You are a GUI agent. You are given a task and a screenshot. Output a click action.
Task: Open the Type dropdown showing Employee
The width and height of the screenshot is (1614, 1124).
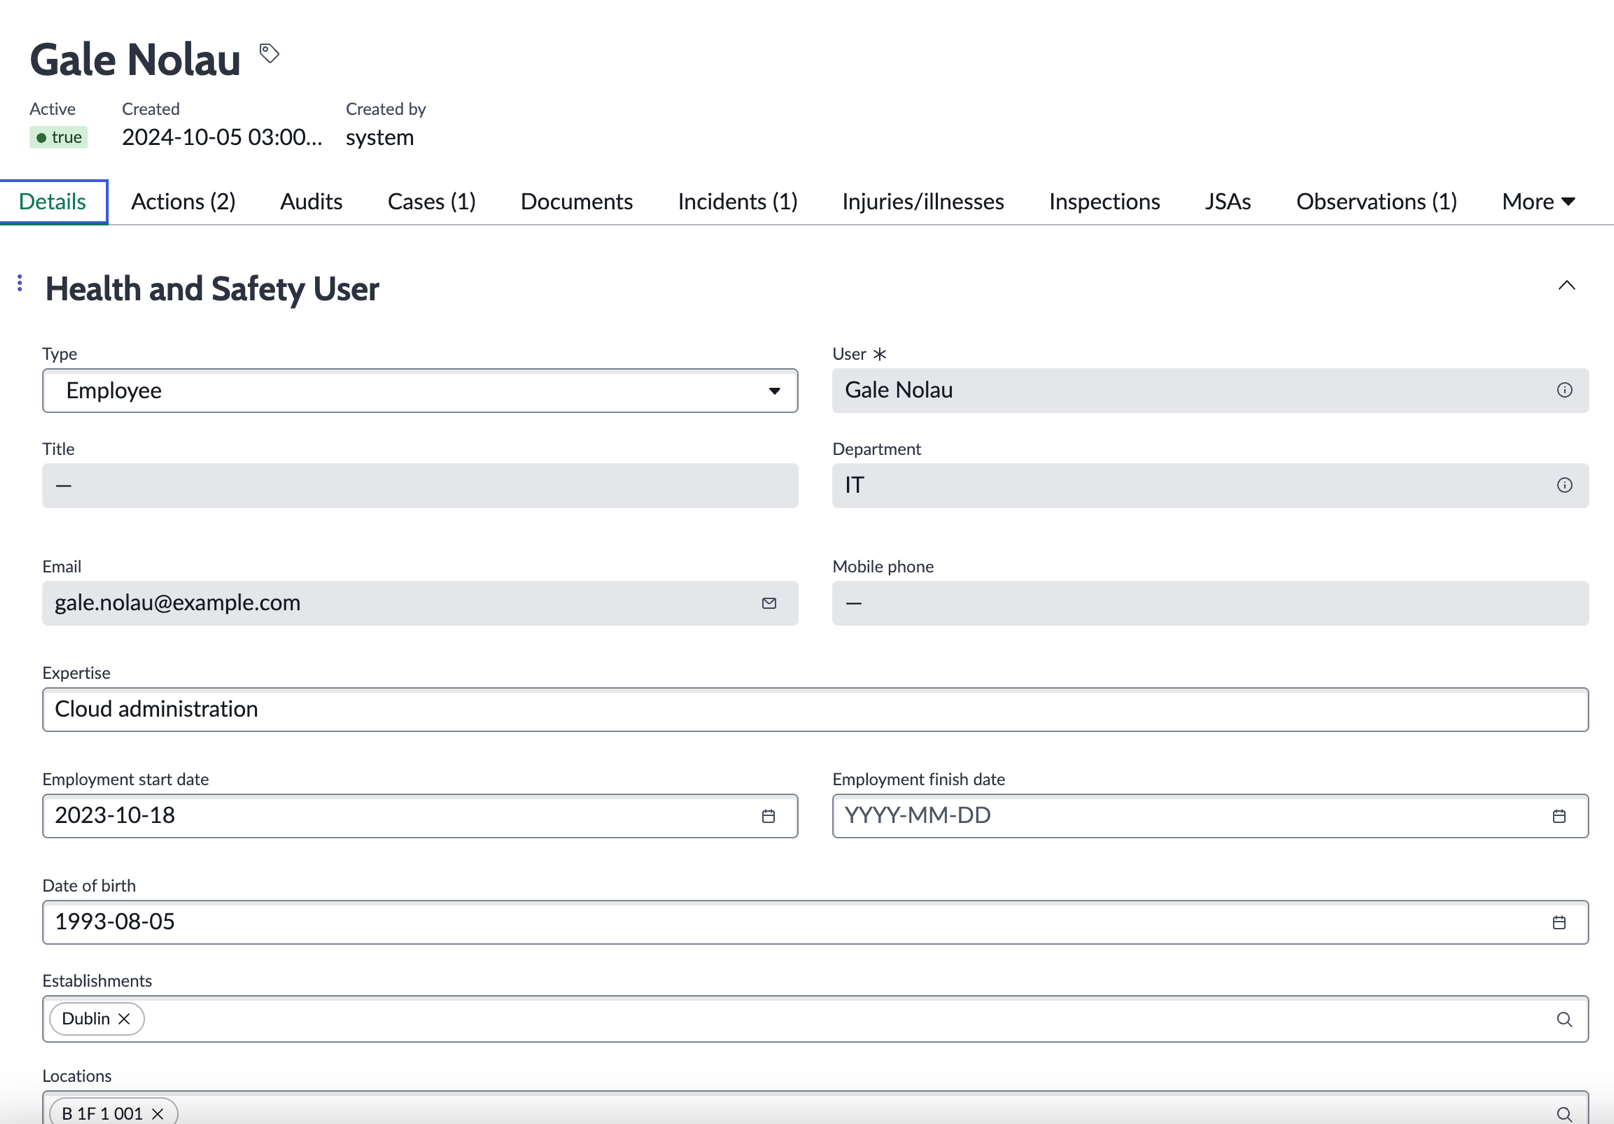click(x=420, y=391)
